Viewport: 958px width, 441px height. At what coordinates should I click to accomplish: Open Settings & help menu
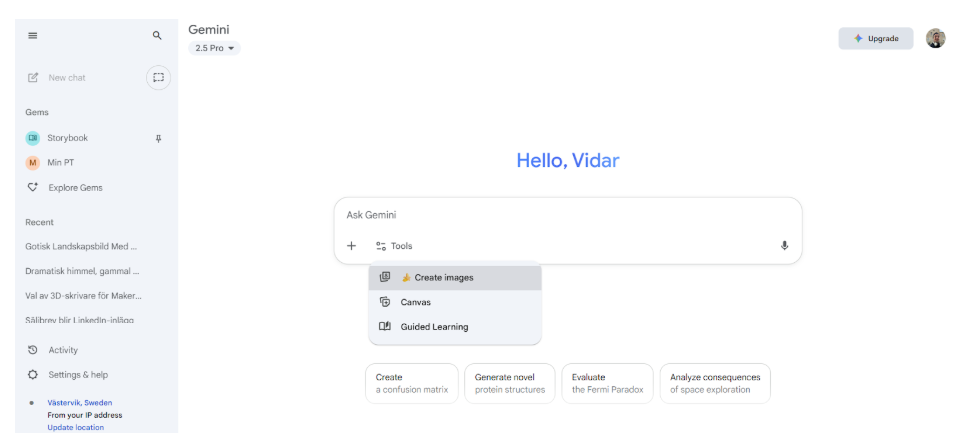tap(78, 375)
